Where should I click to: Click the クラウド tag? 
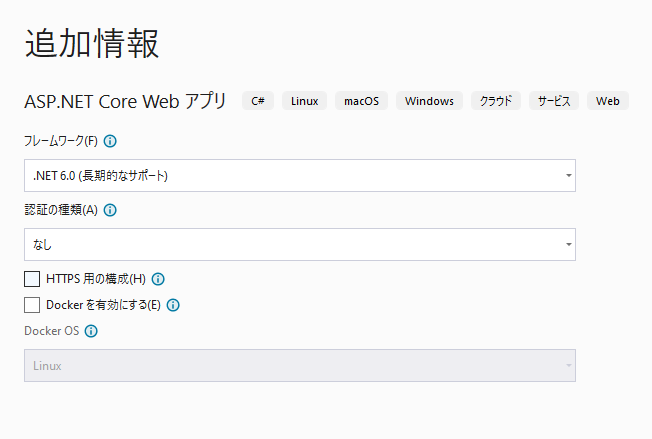[x=495, y=101]
